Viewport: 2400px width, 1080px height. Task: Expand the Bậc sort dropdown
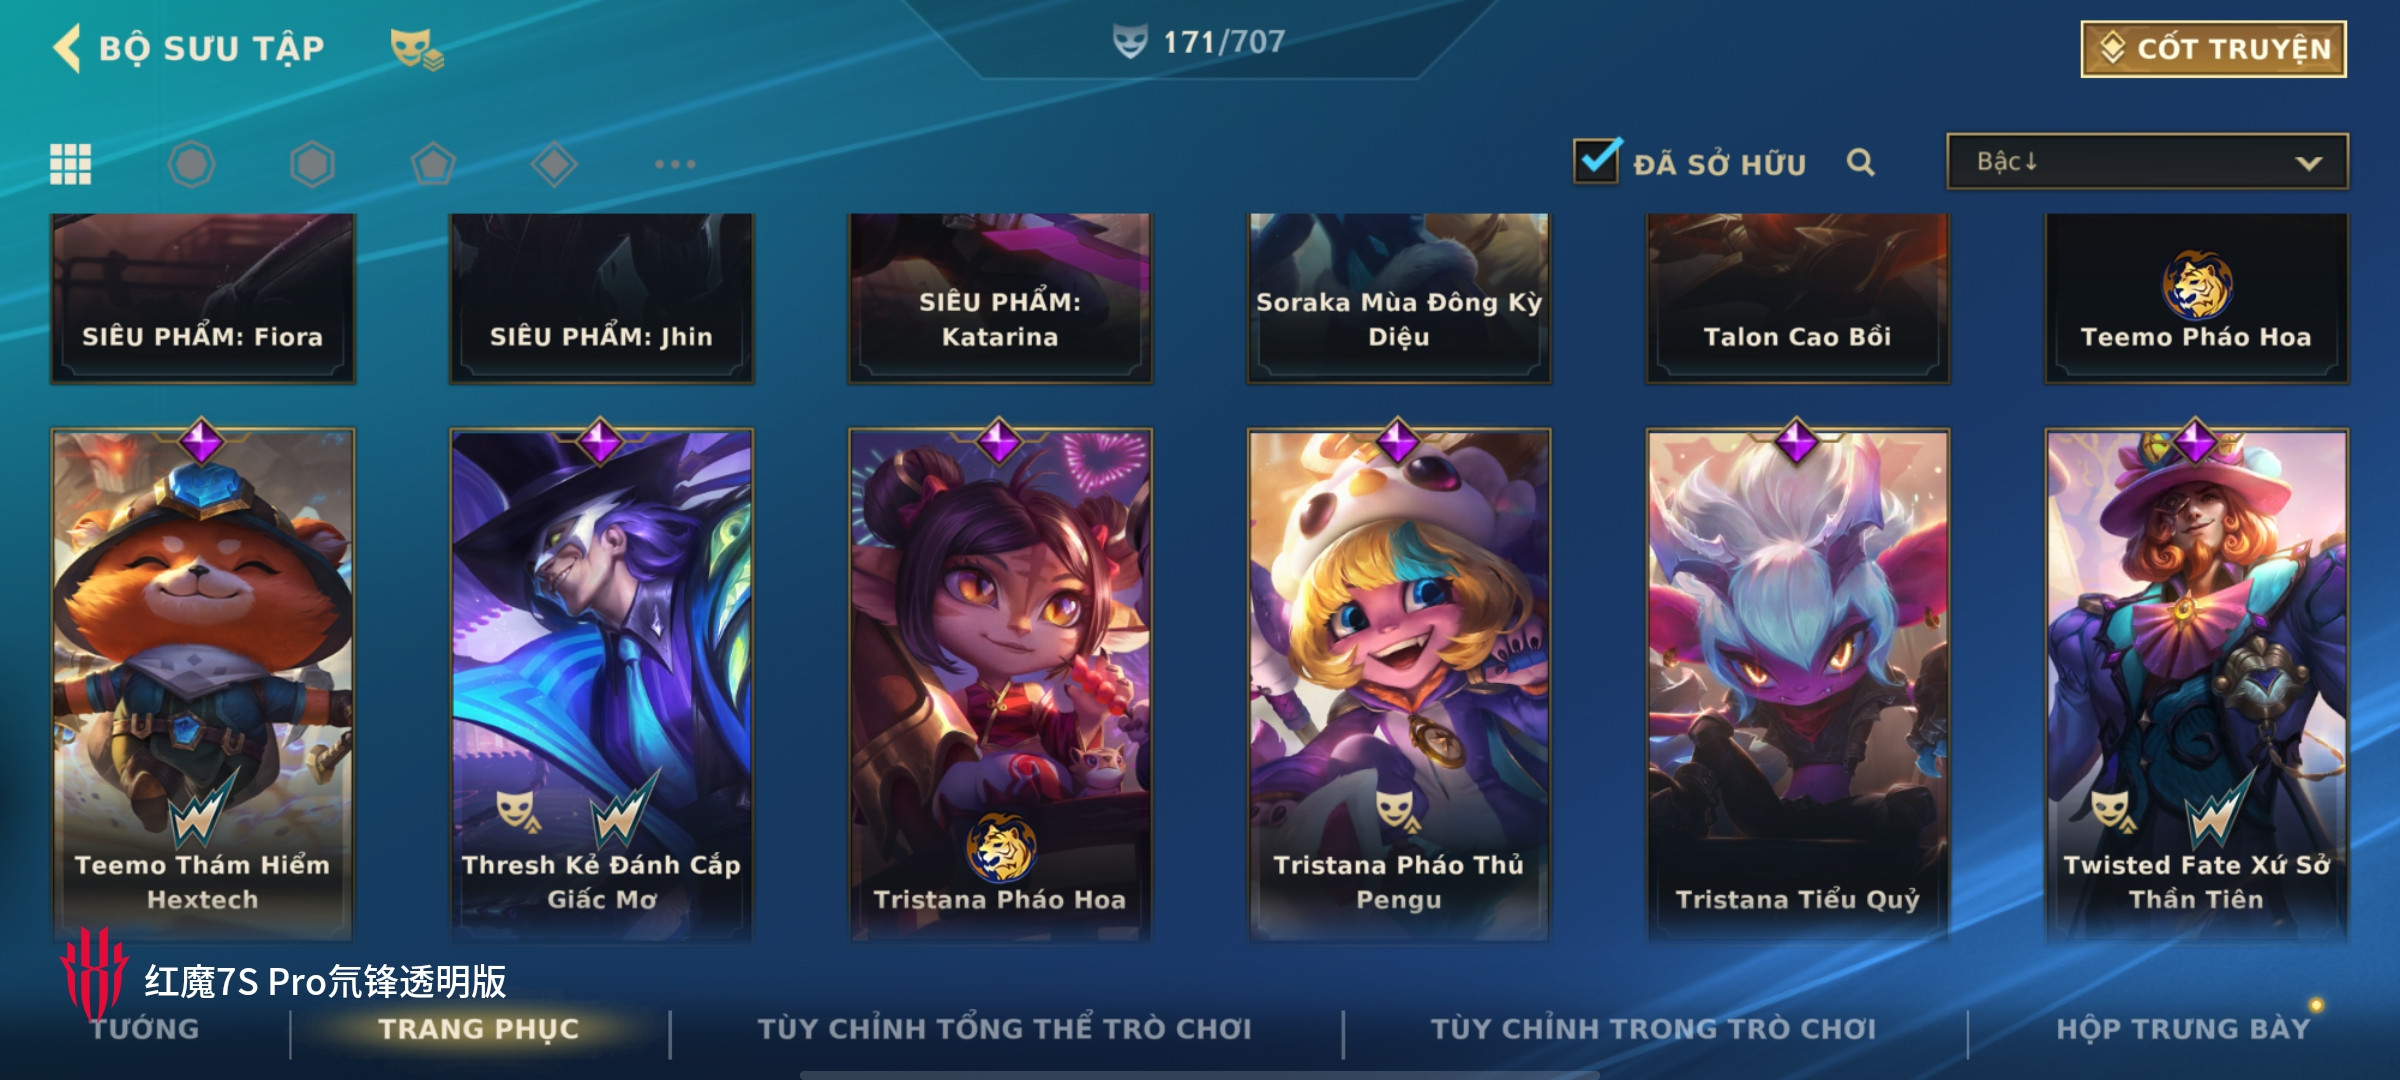[2147, 162]
